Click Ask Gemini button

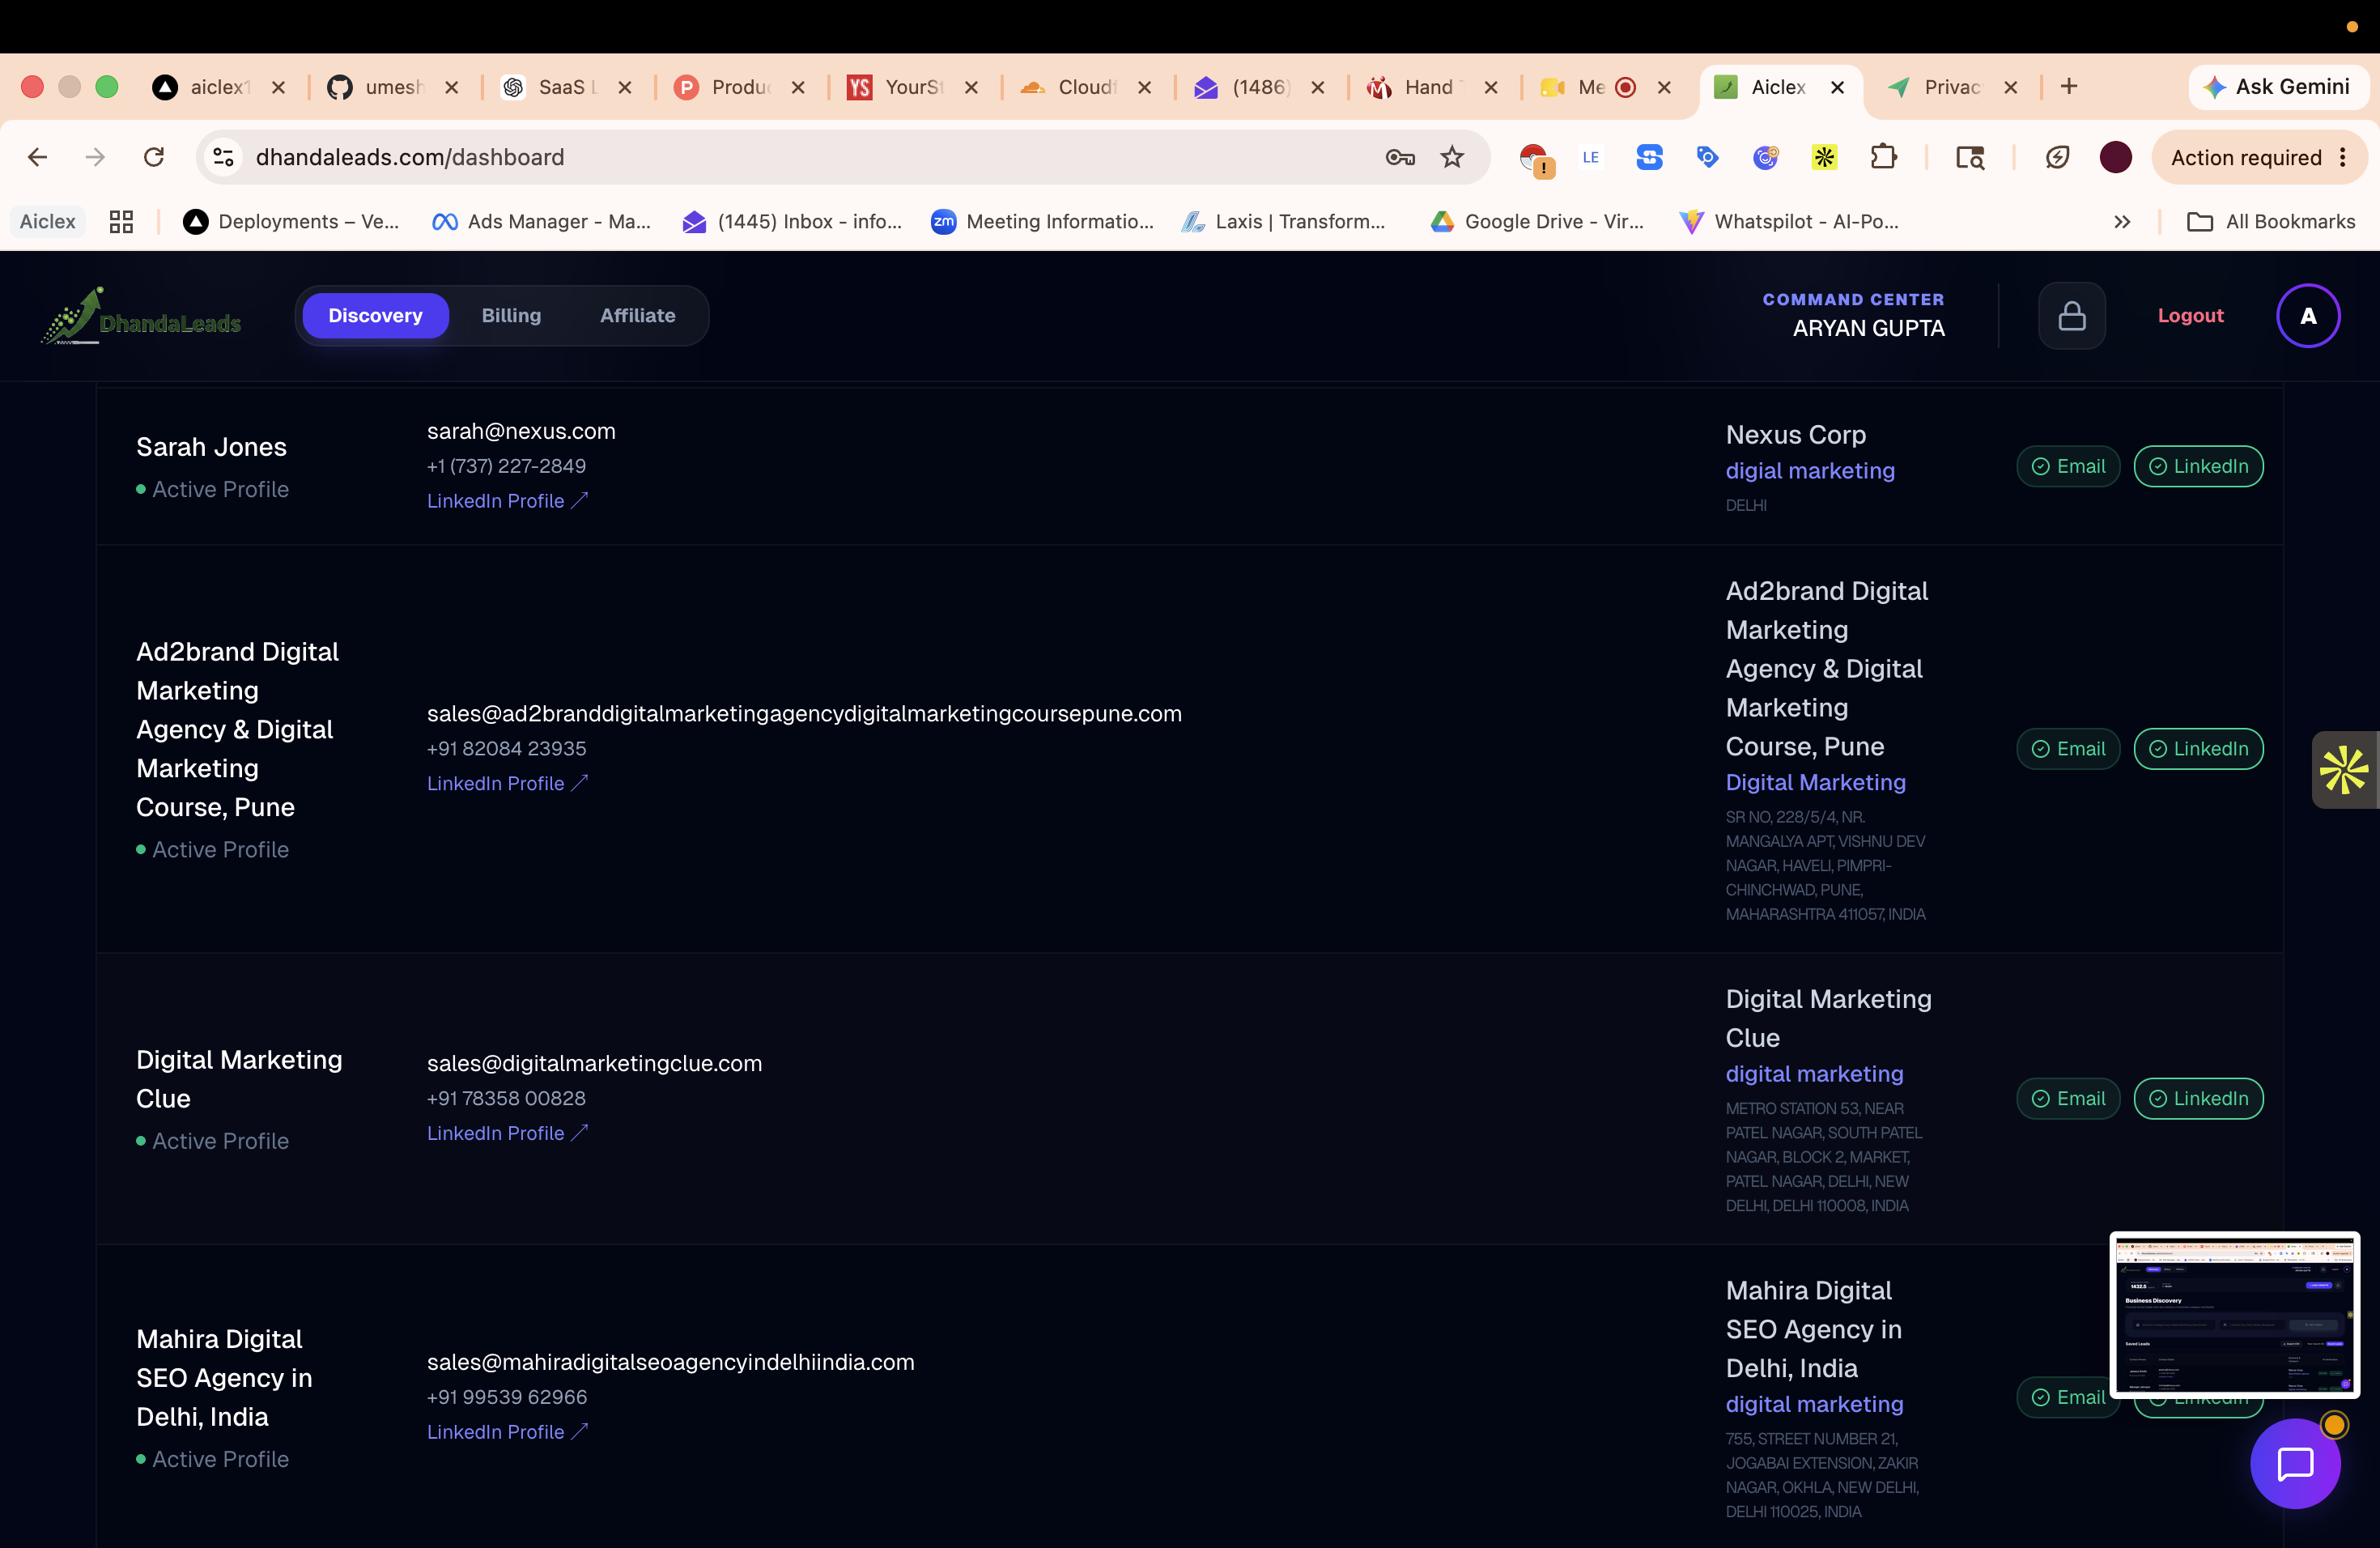pyautogui.click(x=2278, y=87)
